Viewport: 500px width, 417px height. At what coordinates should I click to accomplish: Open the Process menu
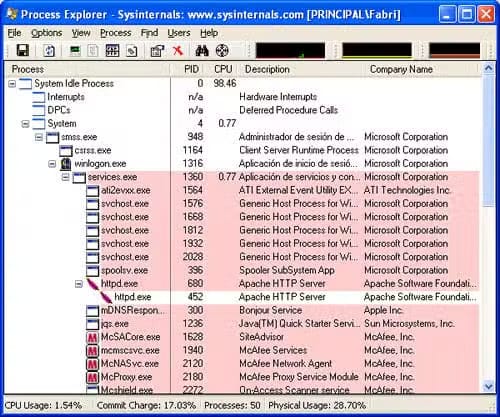tap(116, 33)
